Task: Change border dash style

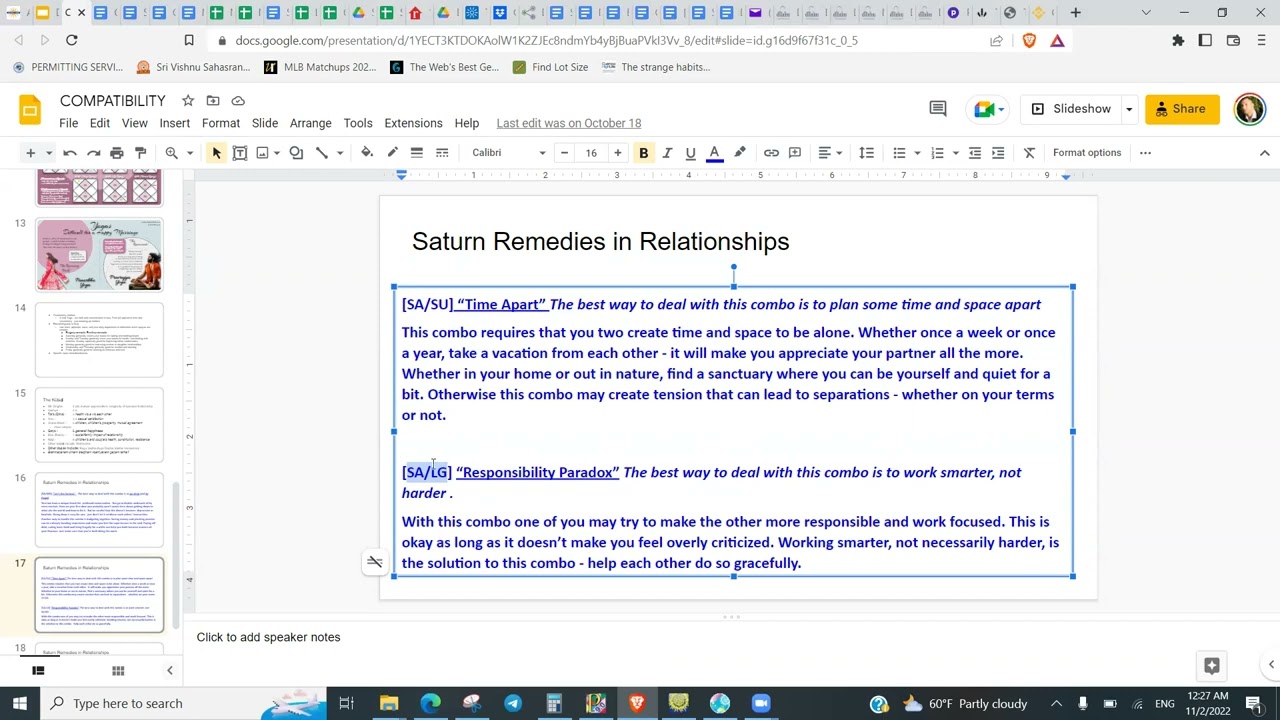Action: click(442, 153)
